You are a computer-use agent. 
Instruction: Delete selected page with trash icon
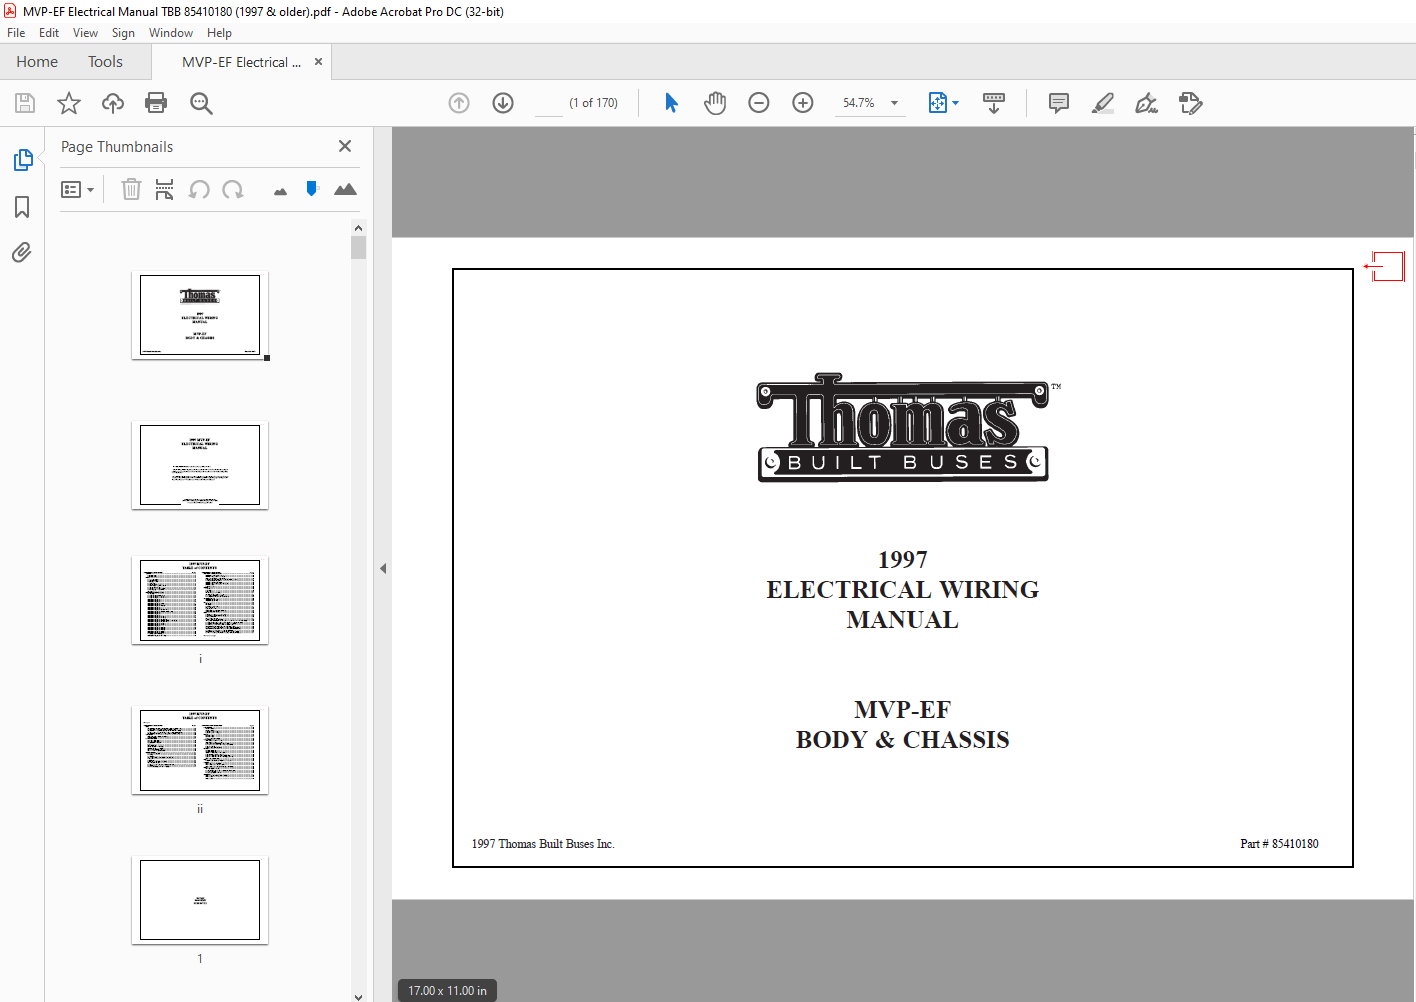[131, 189]
